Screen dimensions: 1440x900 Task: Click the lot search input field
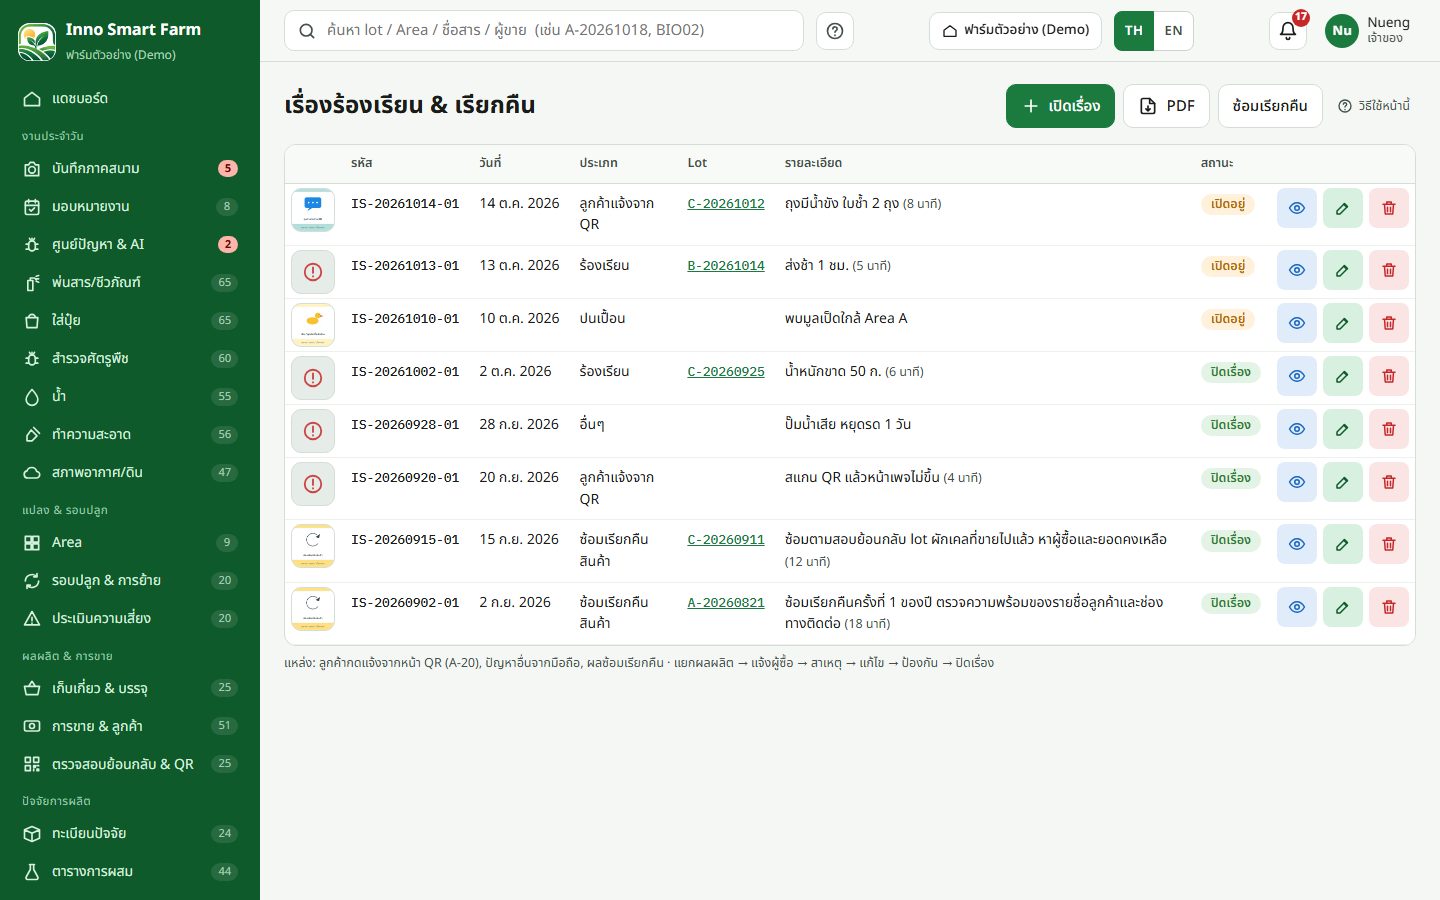coord(544,31)
